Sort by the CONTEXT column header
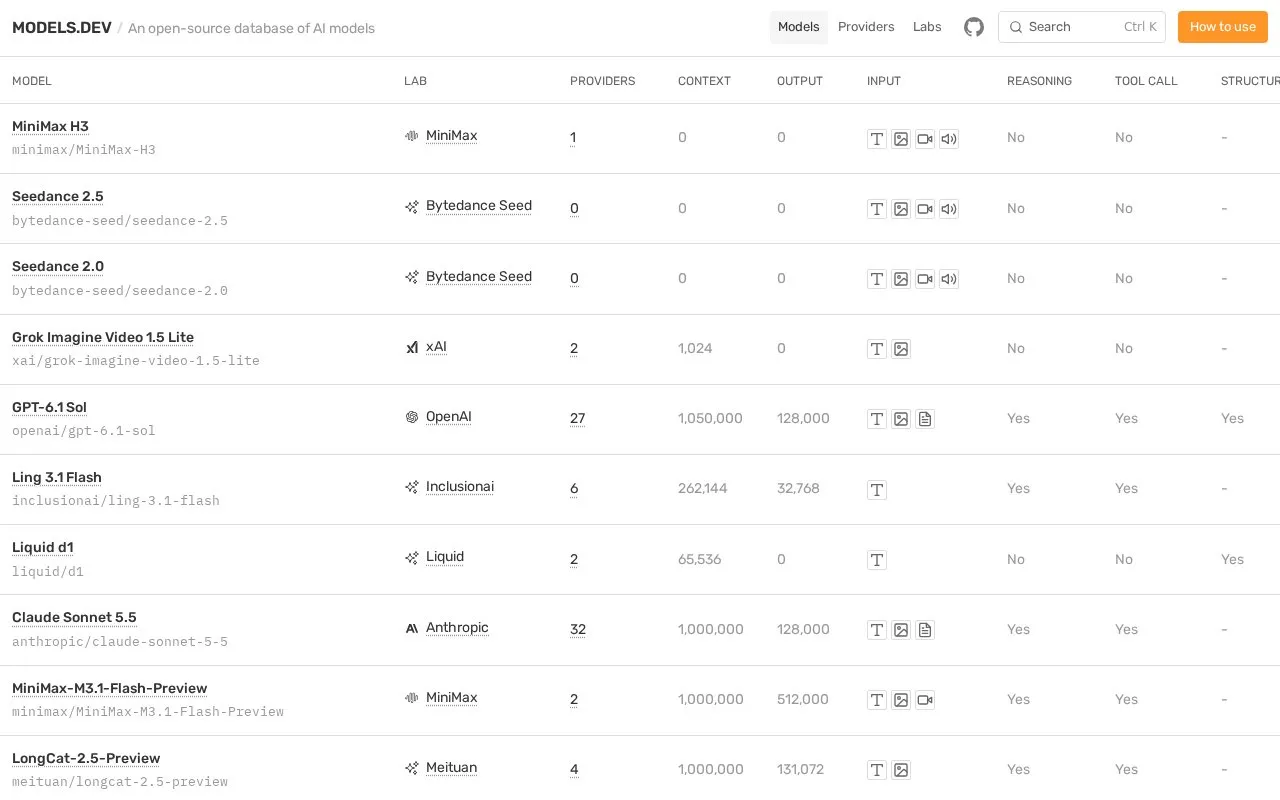 [704, 81]
